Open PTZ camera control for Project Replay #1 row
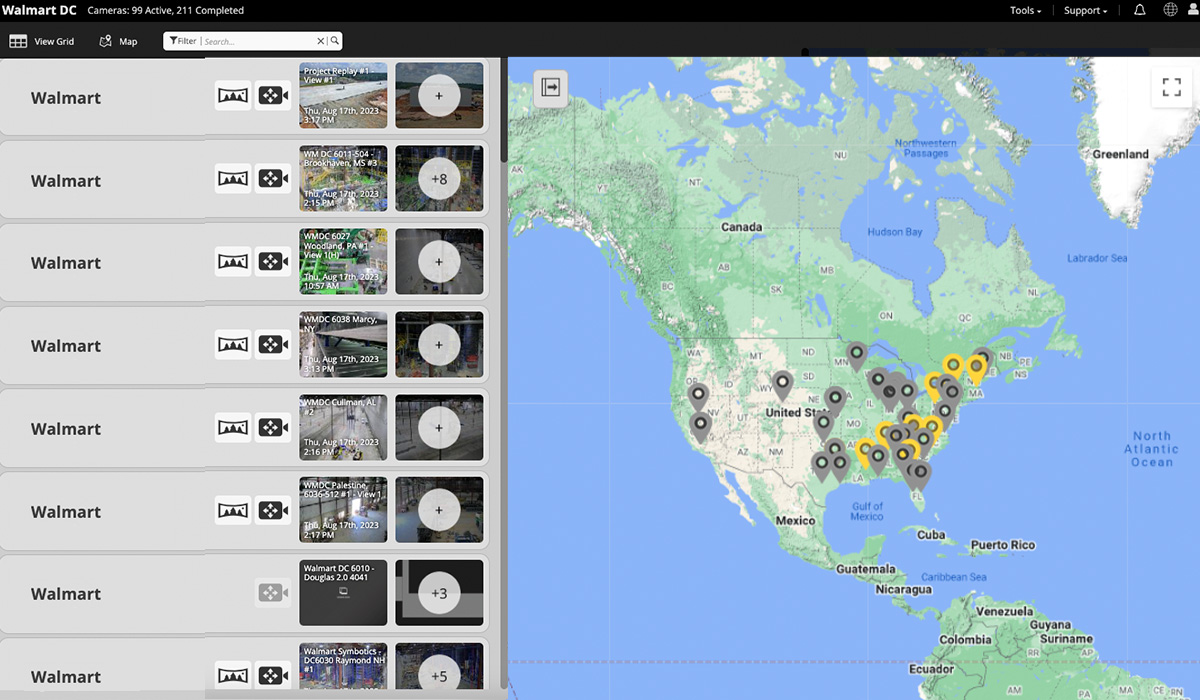This screenshot has width=1200, height=700. pyautogui.click(x=272, y=96)
